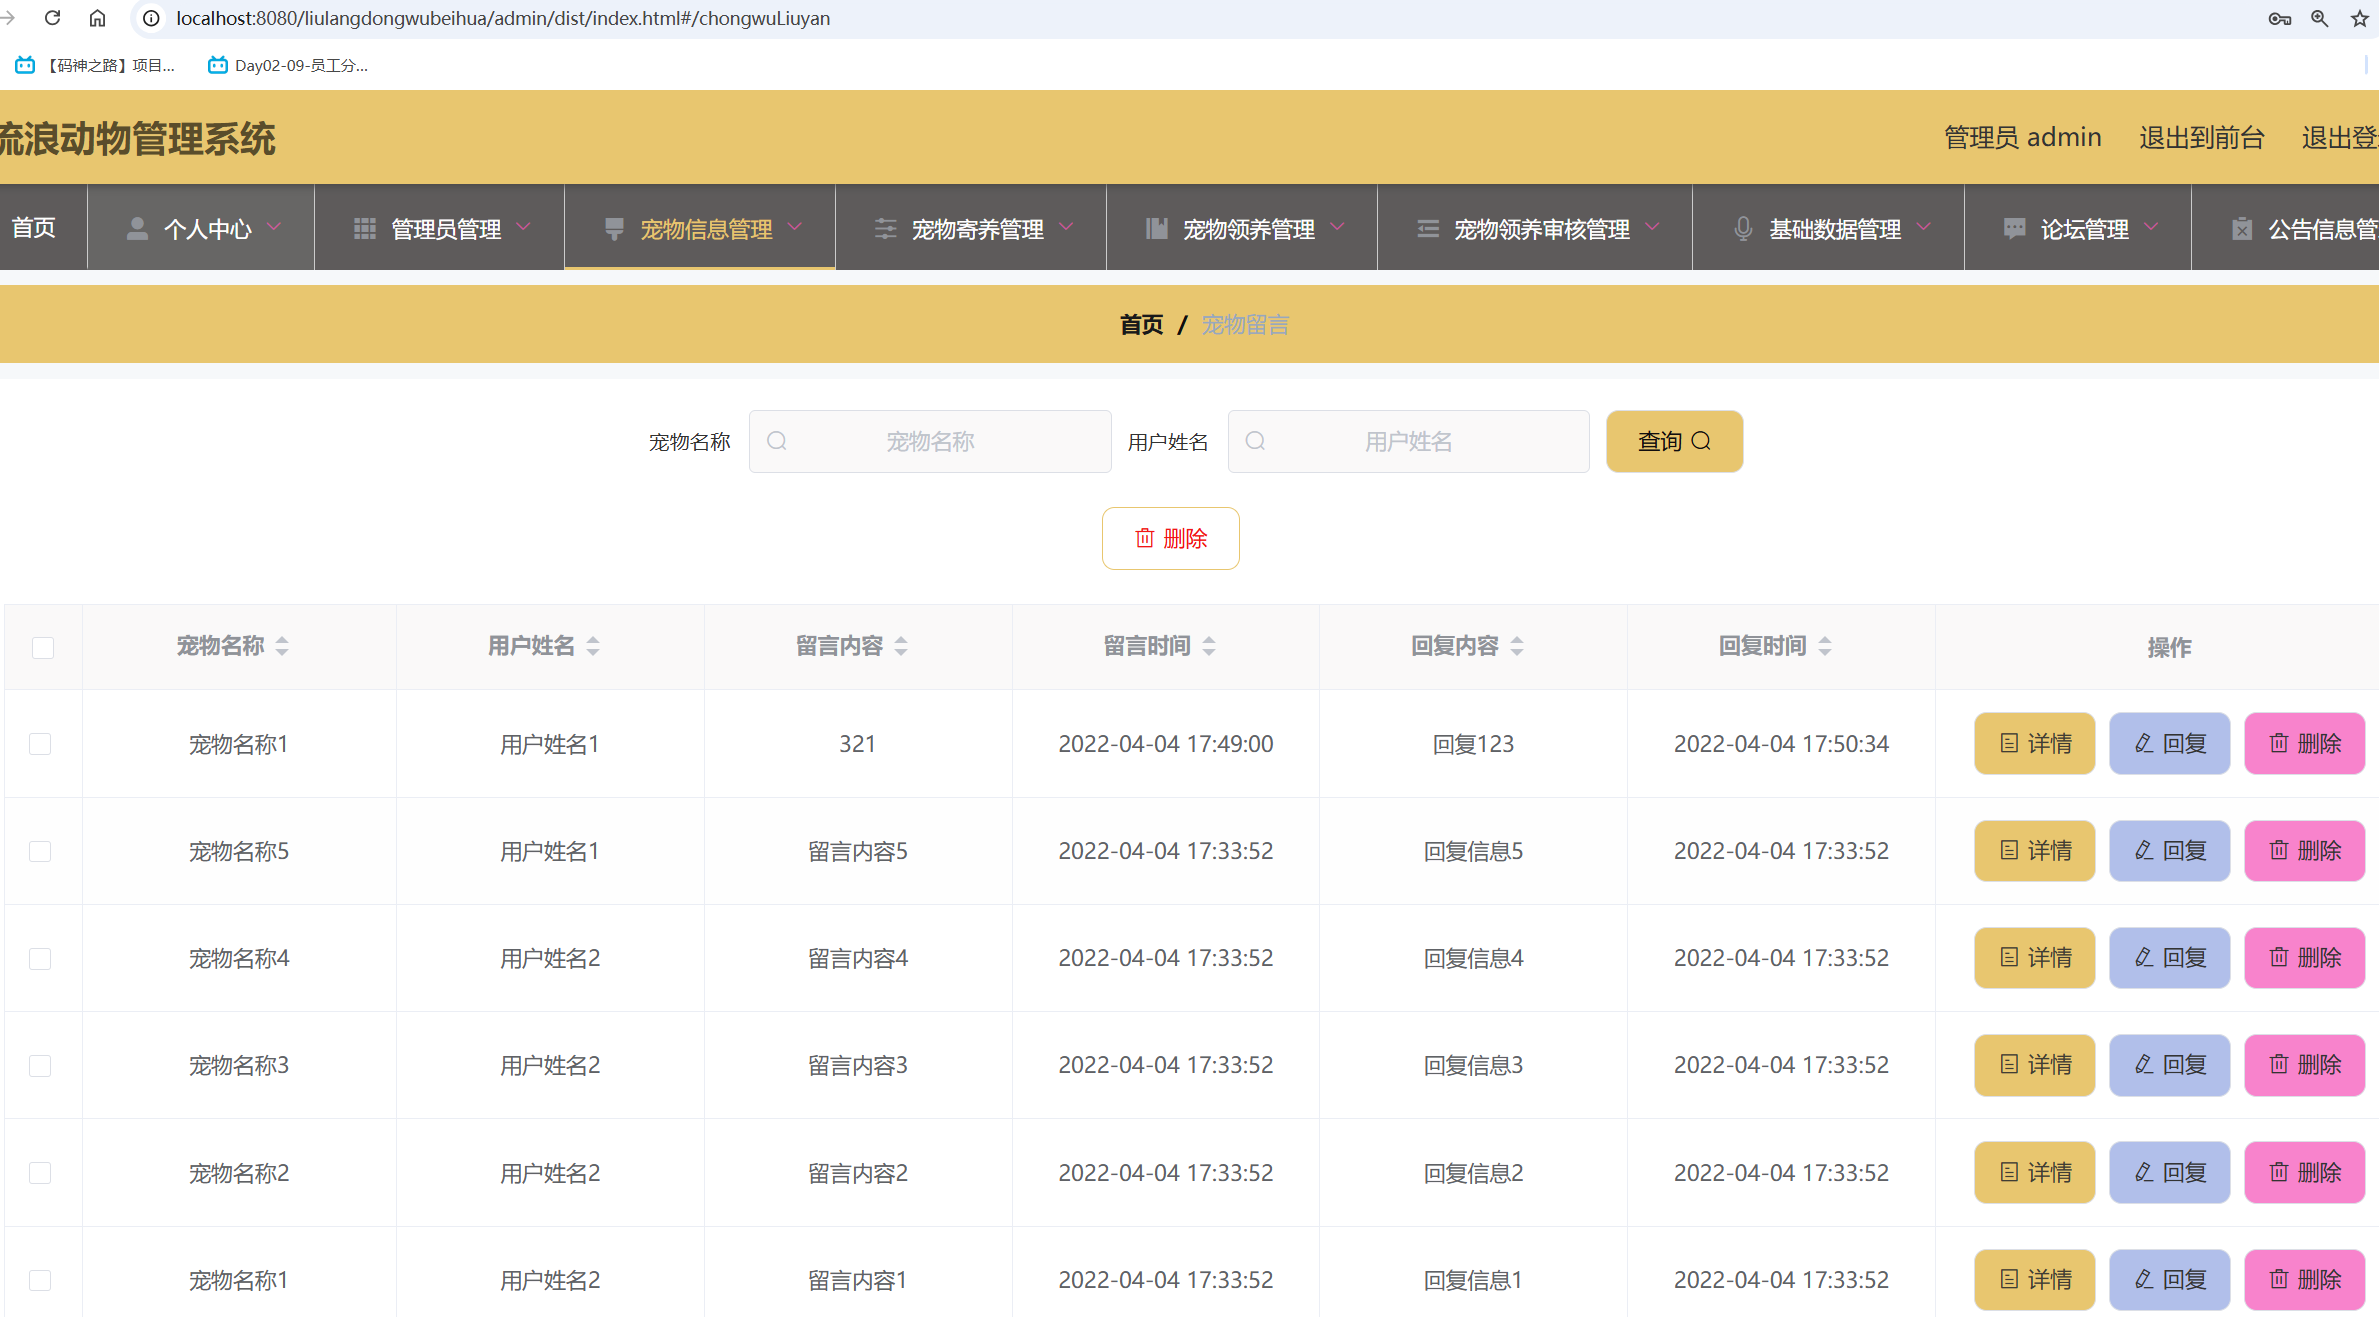Open the 个人中心 menu

[201, 228]
